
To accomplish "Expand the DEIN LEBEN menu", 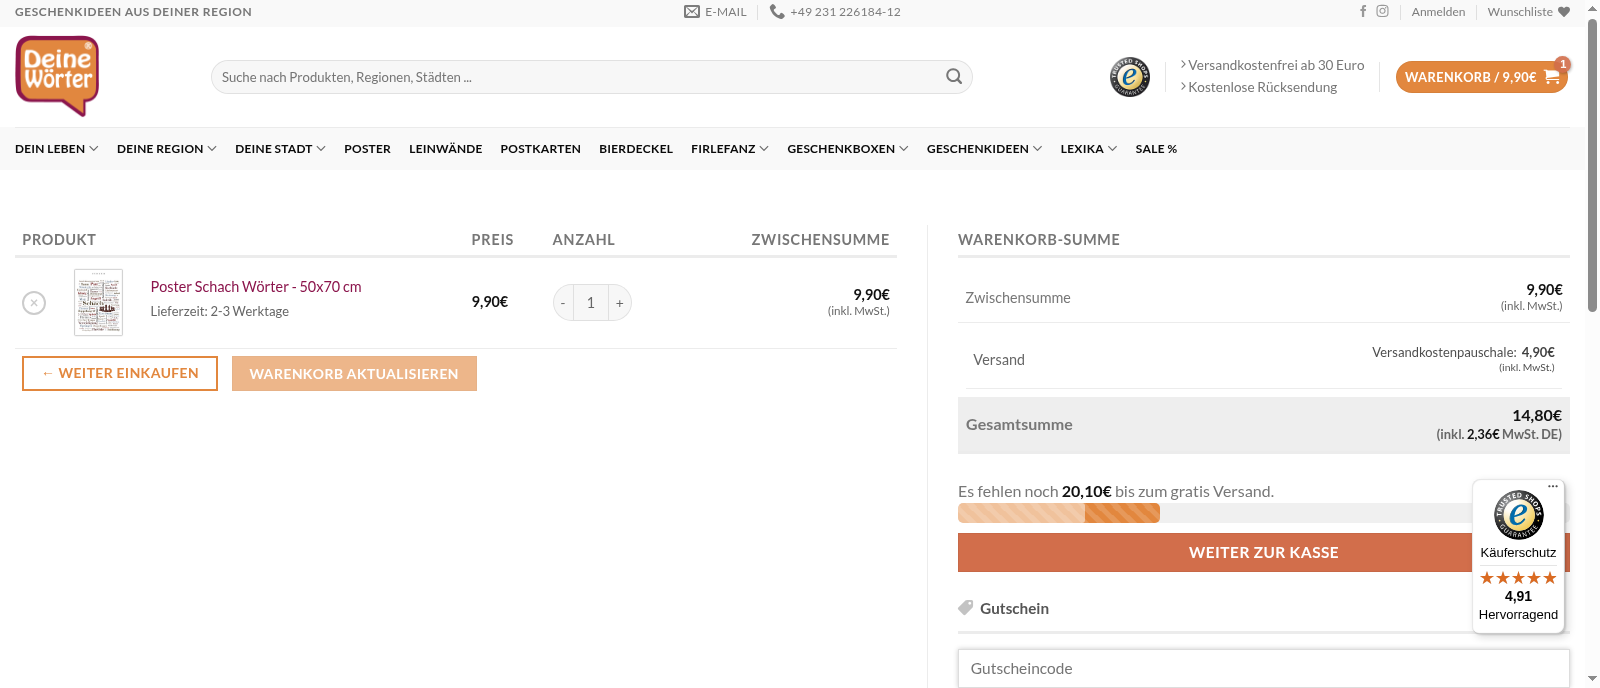I will tap(57, 149).
